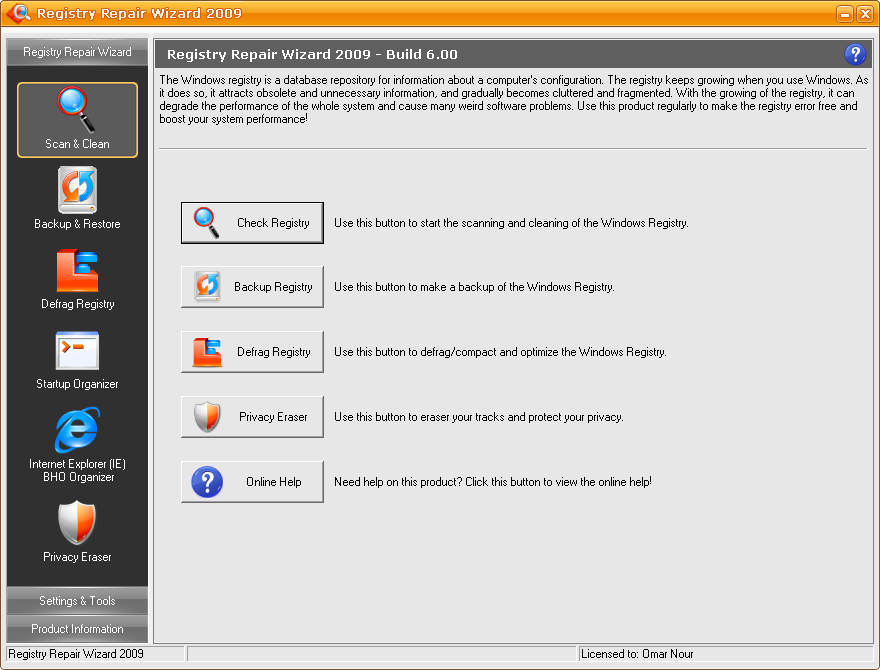
Task: Click description 'Use this button to make a backup'
Action: (474, 287)
